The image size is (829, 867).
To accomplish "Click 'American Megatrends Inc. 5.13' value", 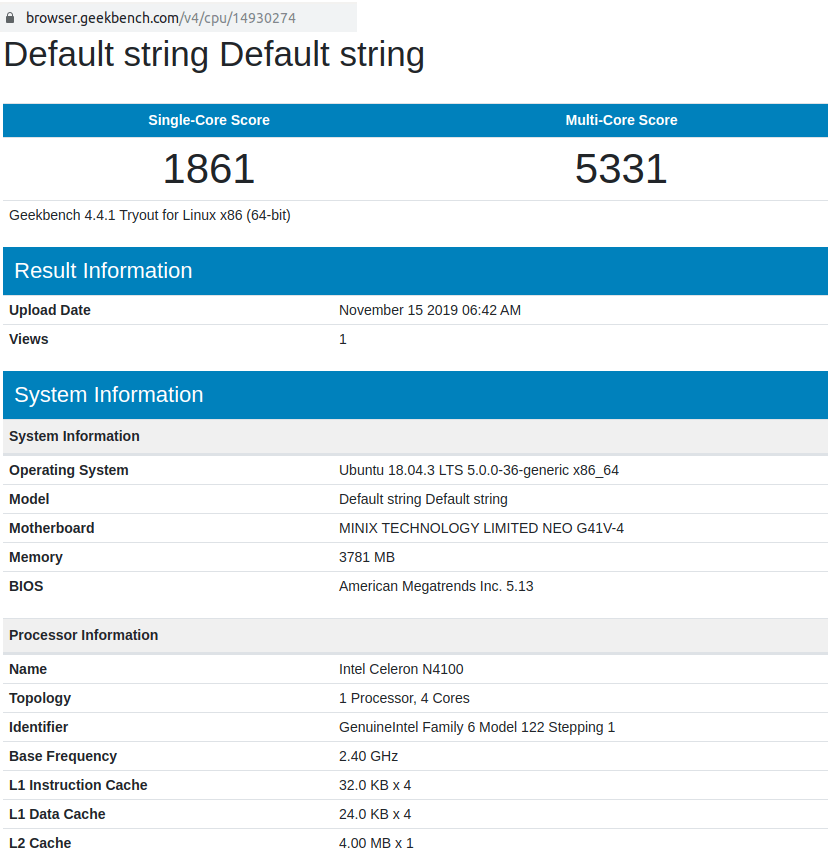I will (x=436, y=586).
